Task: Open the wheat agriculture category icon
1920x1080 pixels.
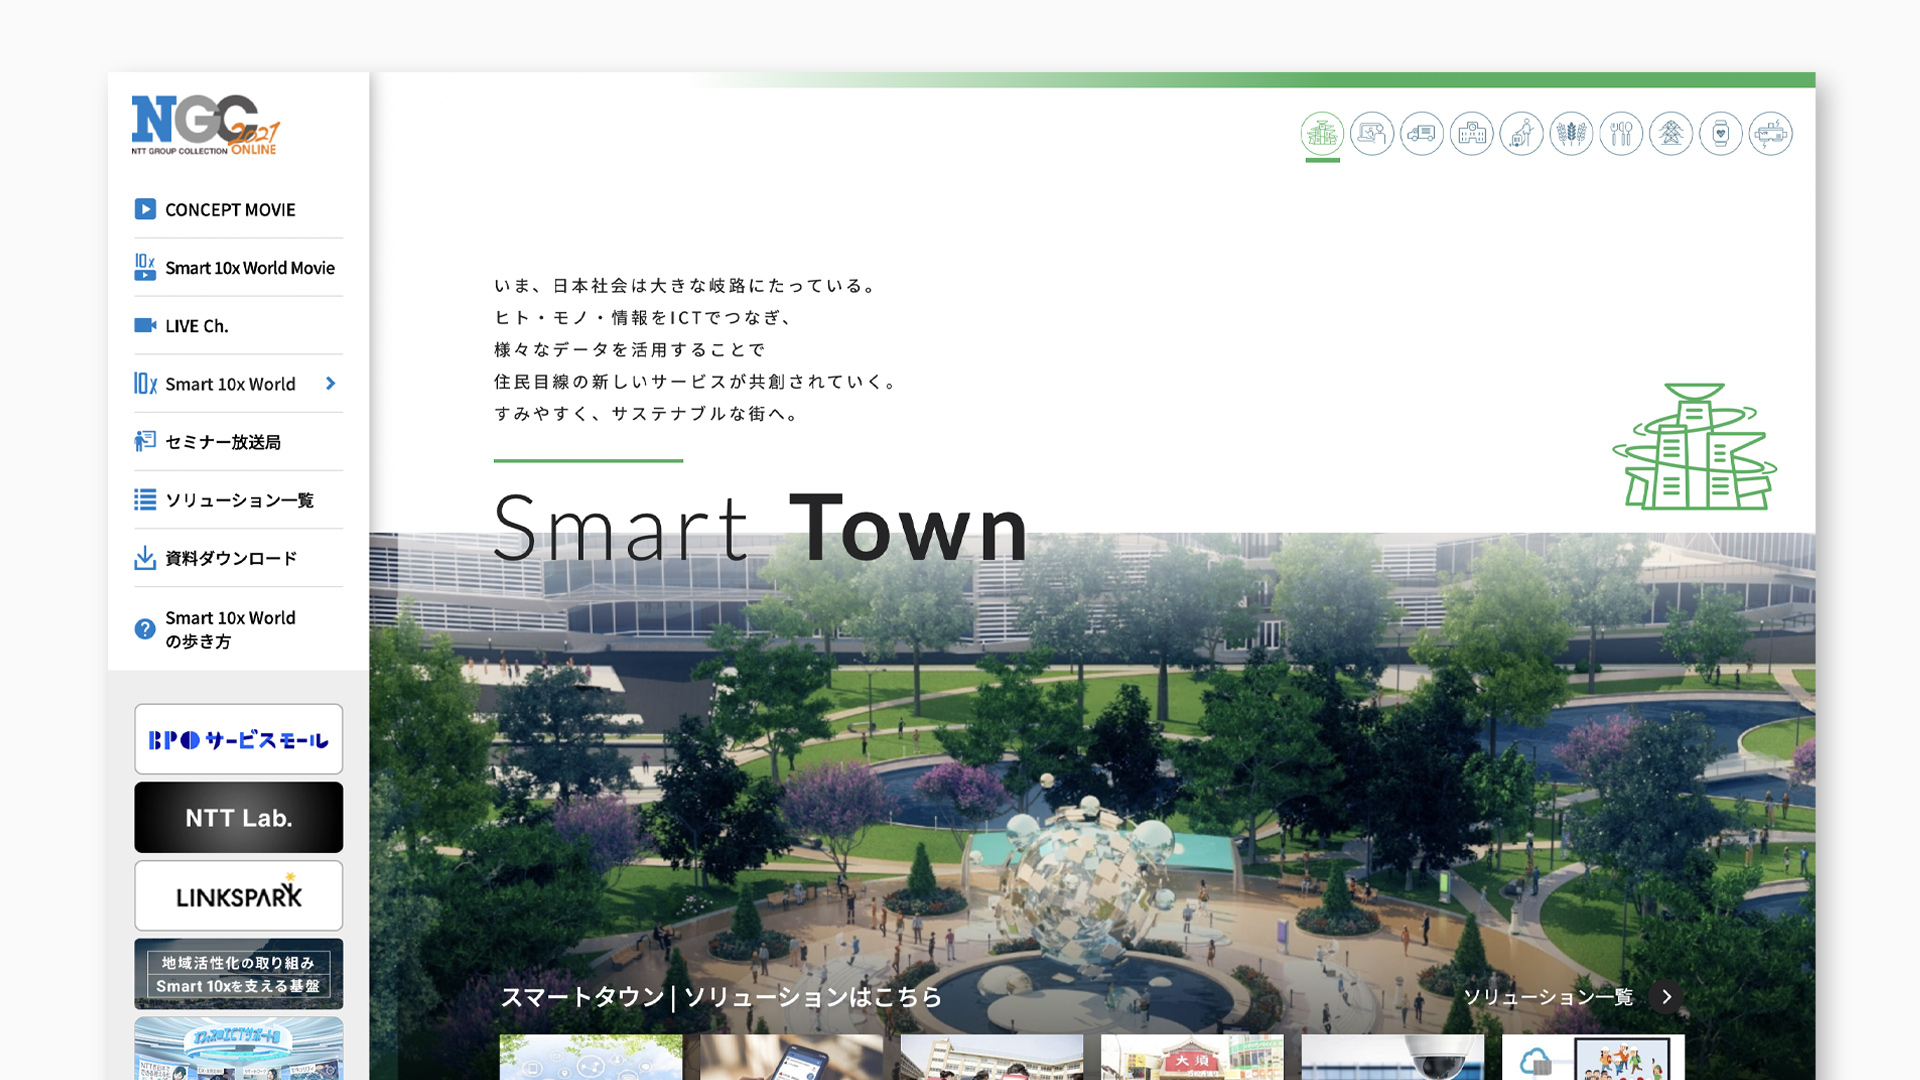Action: [1571, 133]
